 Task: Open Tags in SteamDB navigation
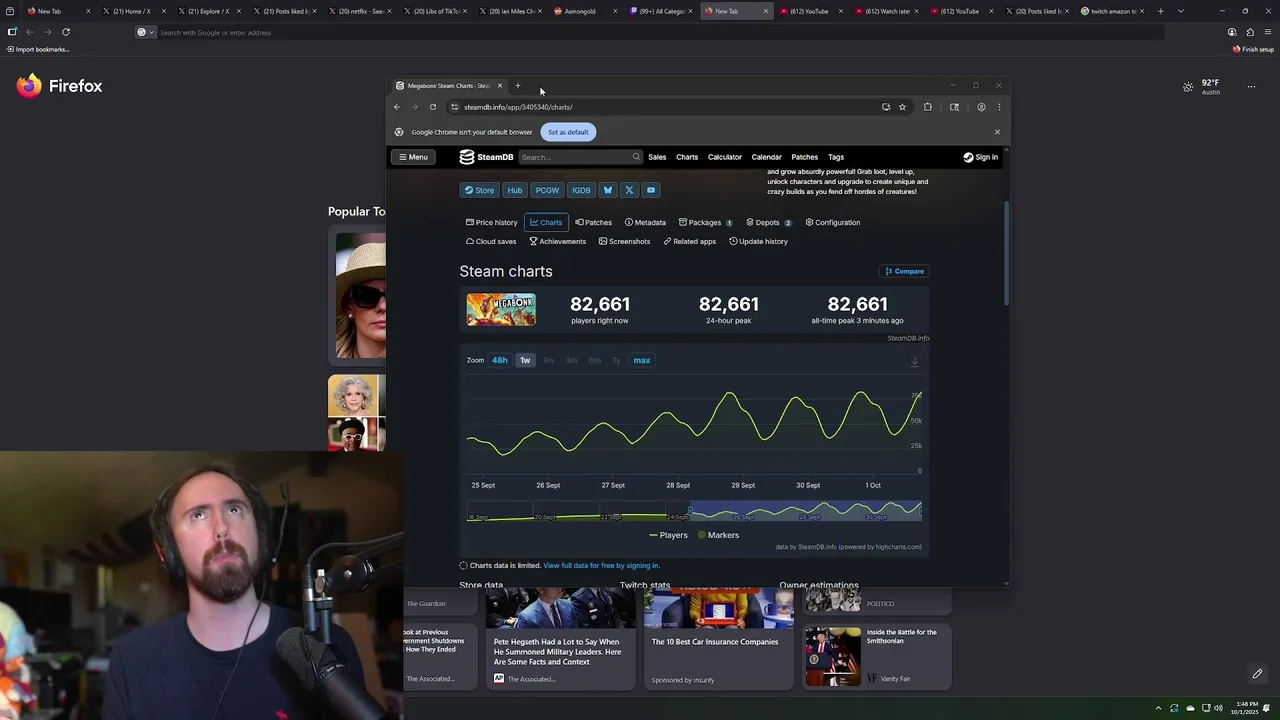(836, 157)
